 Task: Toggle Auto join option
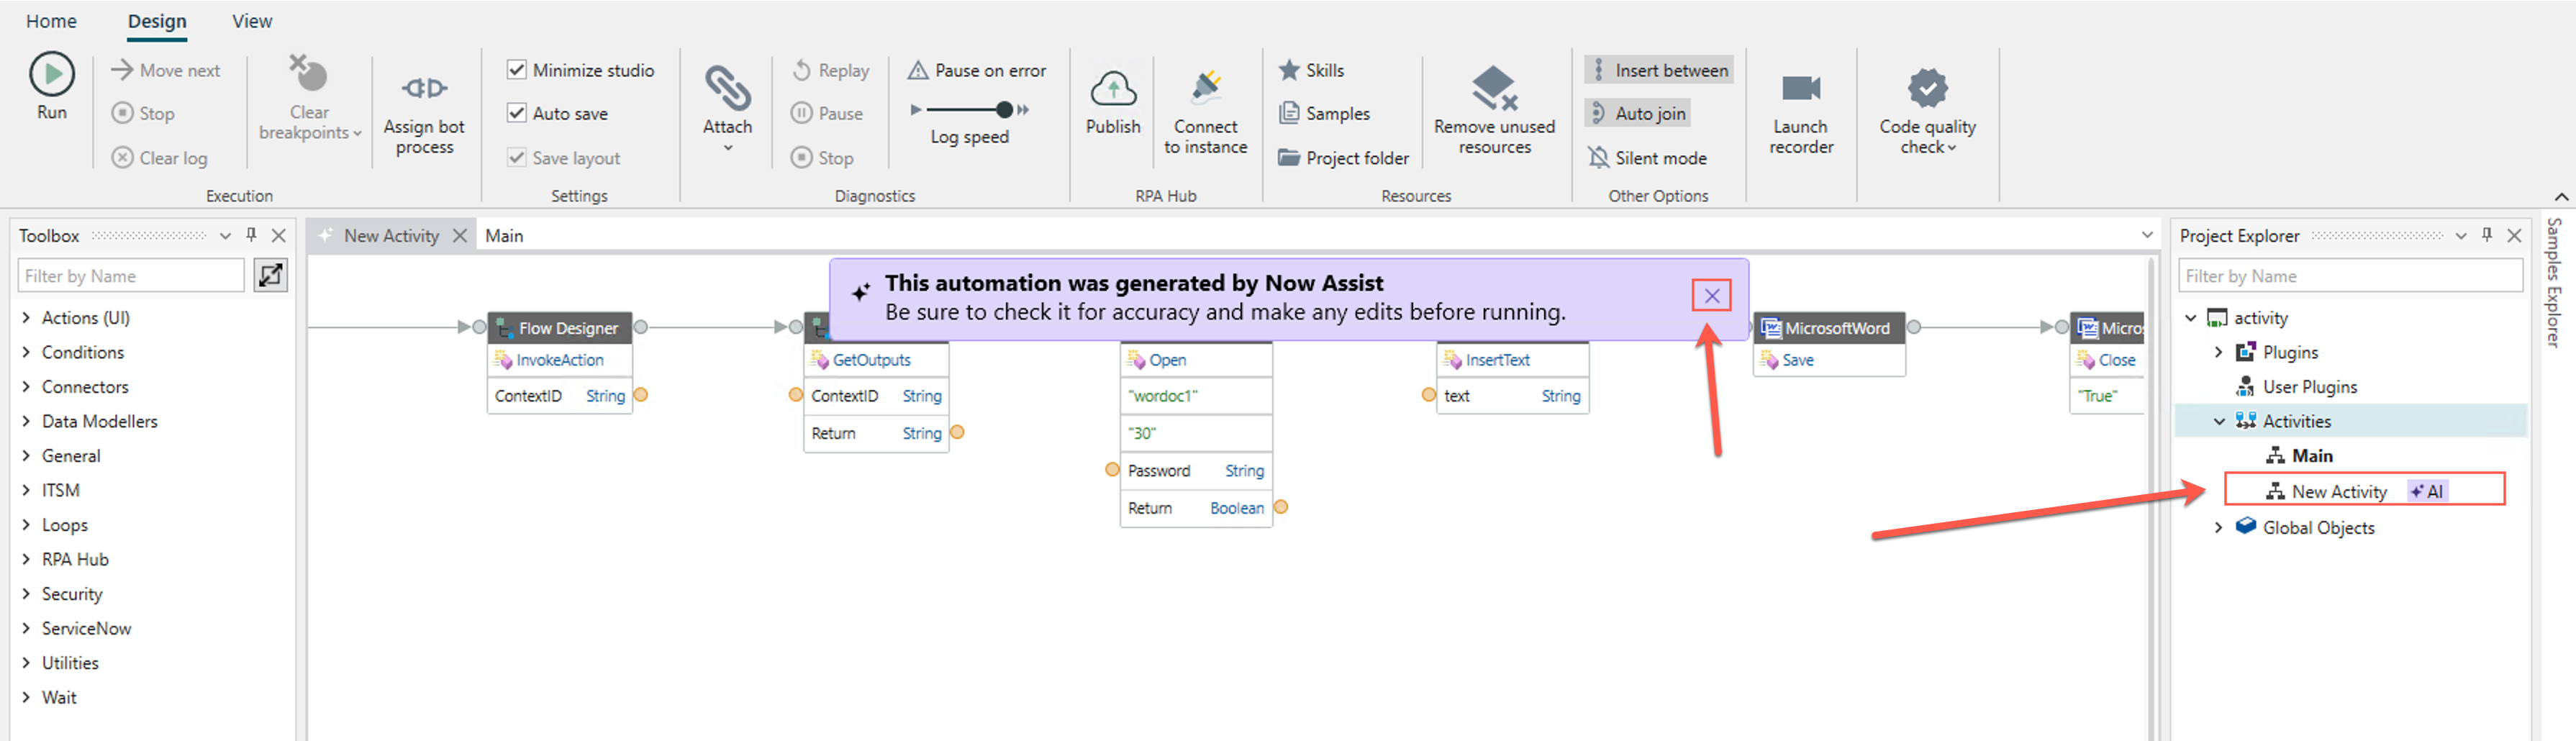point(1637,113)
